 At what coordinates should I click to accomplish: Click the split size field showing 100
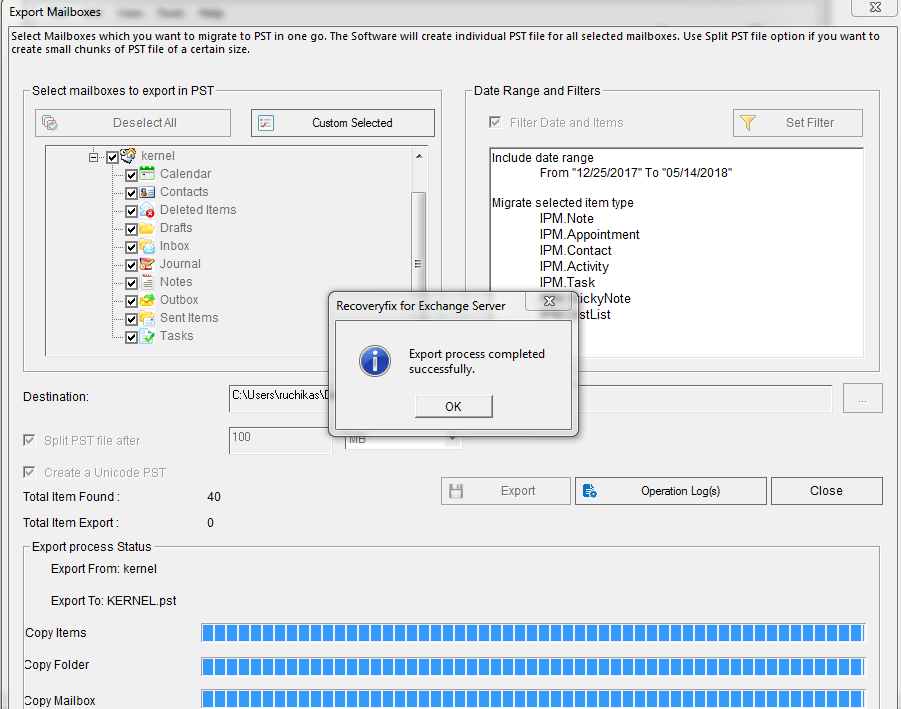[280, 440]
